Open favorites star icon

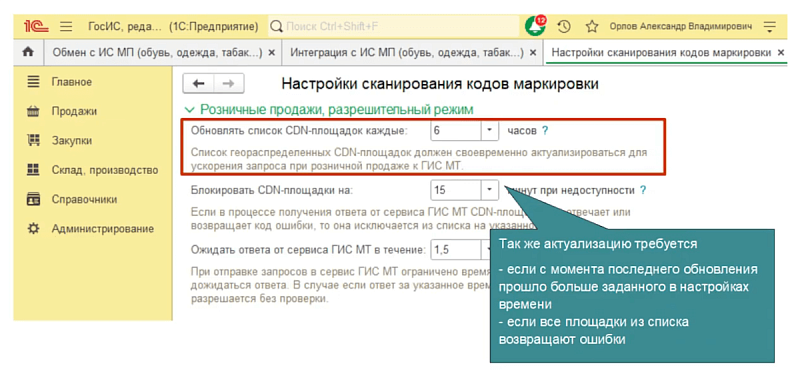pos(592,26)
